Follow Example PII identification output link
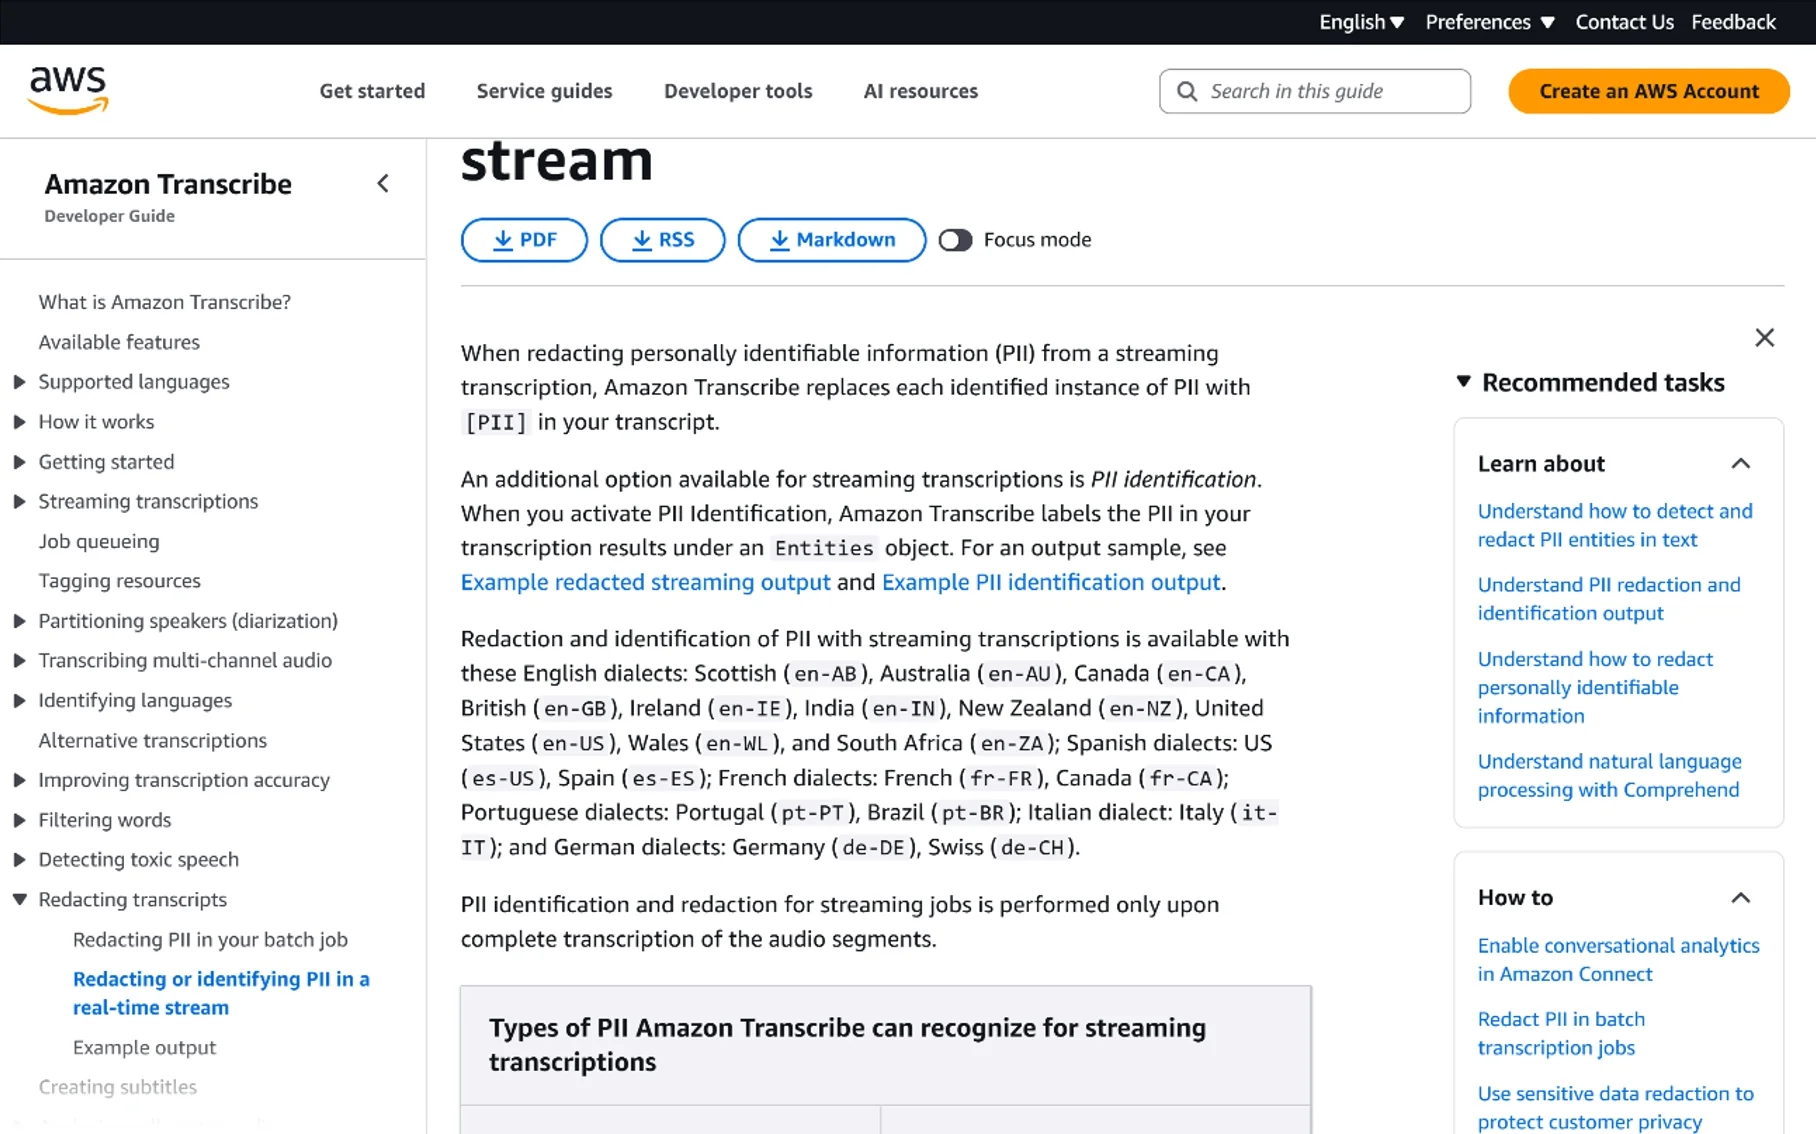Viewport: 1816px width, 1134px height. [x=1051, y=582]
